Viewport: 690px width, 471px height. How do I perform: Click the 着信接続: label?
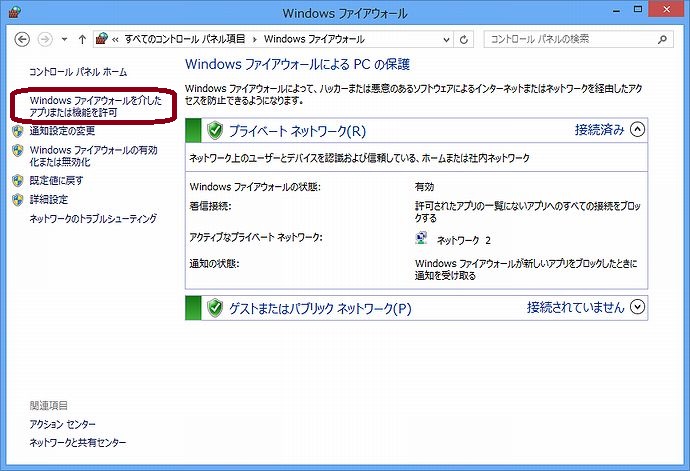coord(210,206)
